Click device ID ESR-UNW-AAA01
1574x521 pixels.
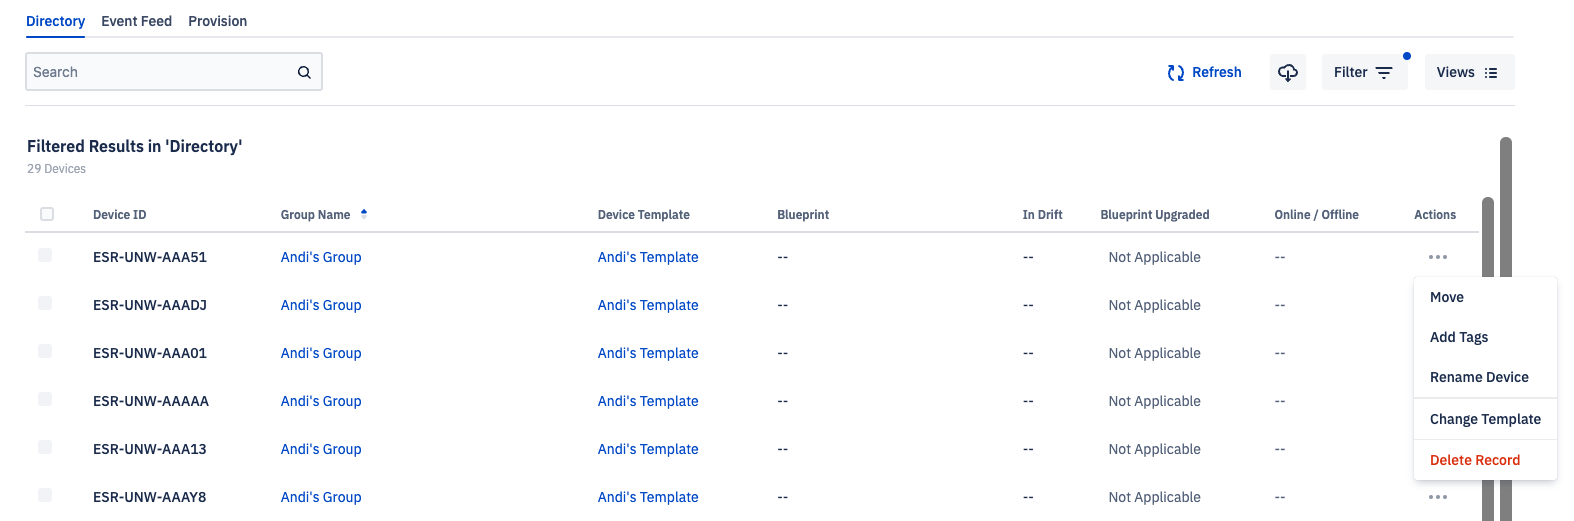click(150, 353)
